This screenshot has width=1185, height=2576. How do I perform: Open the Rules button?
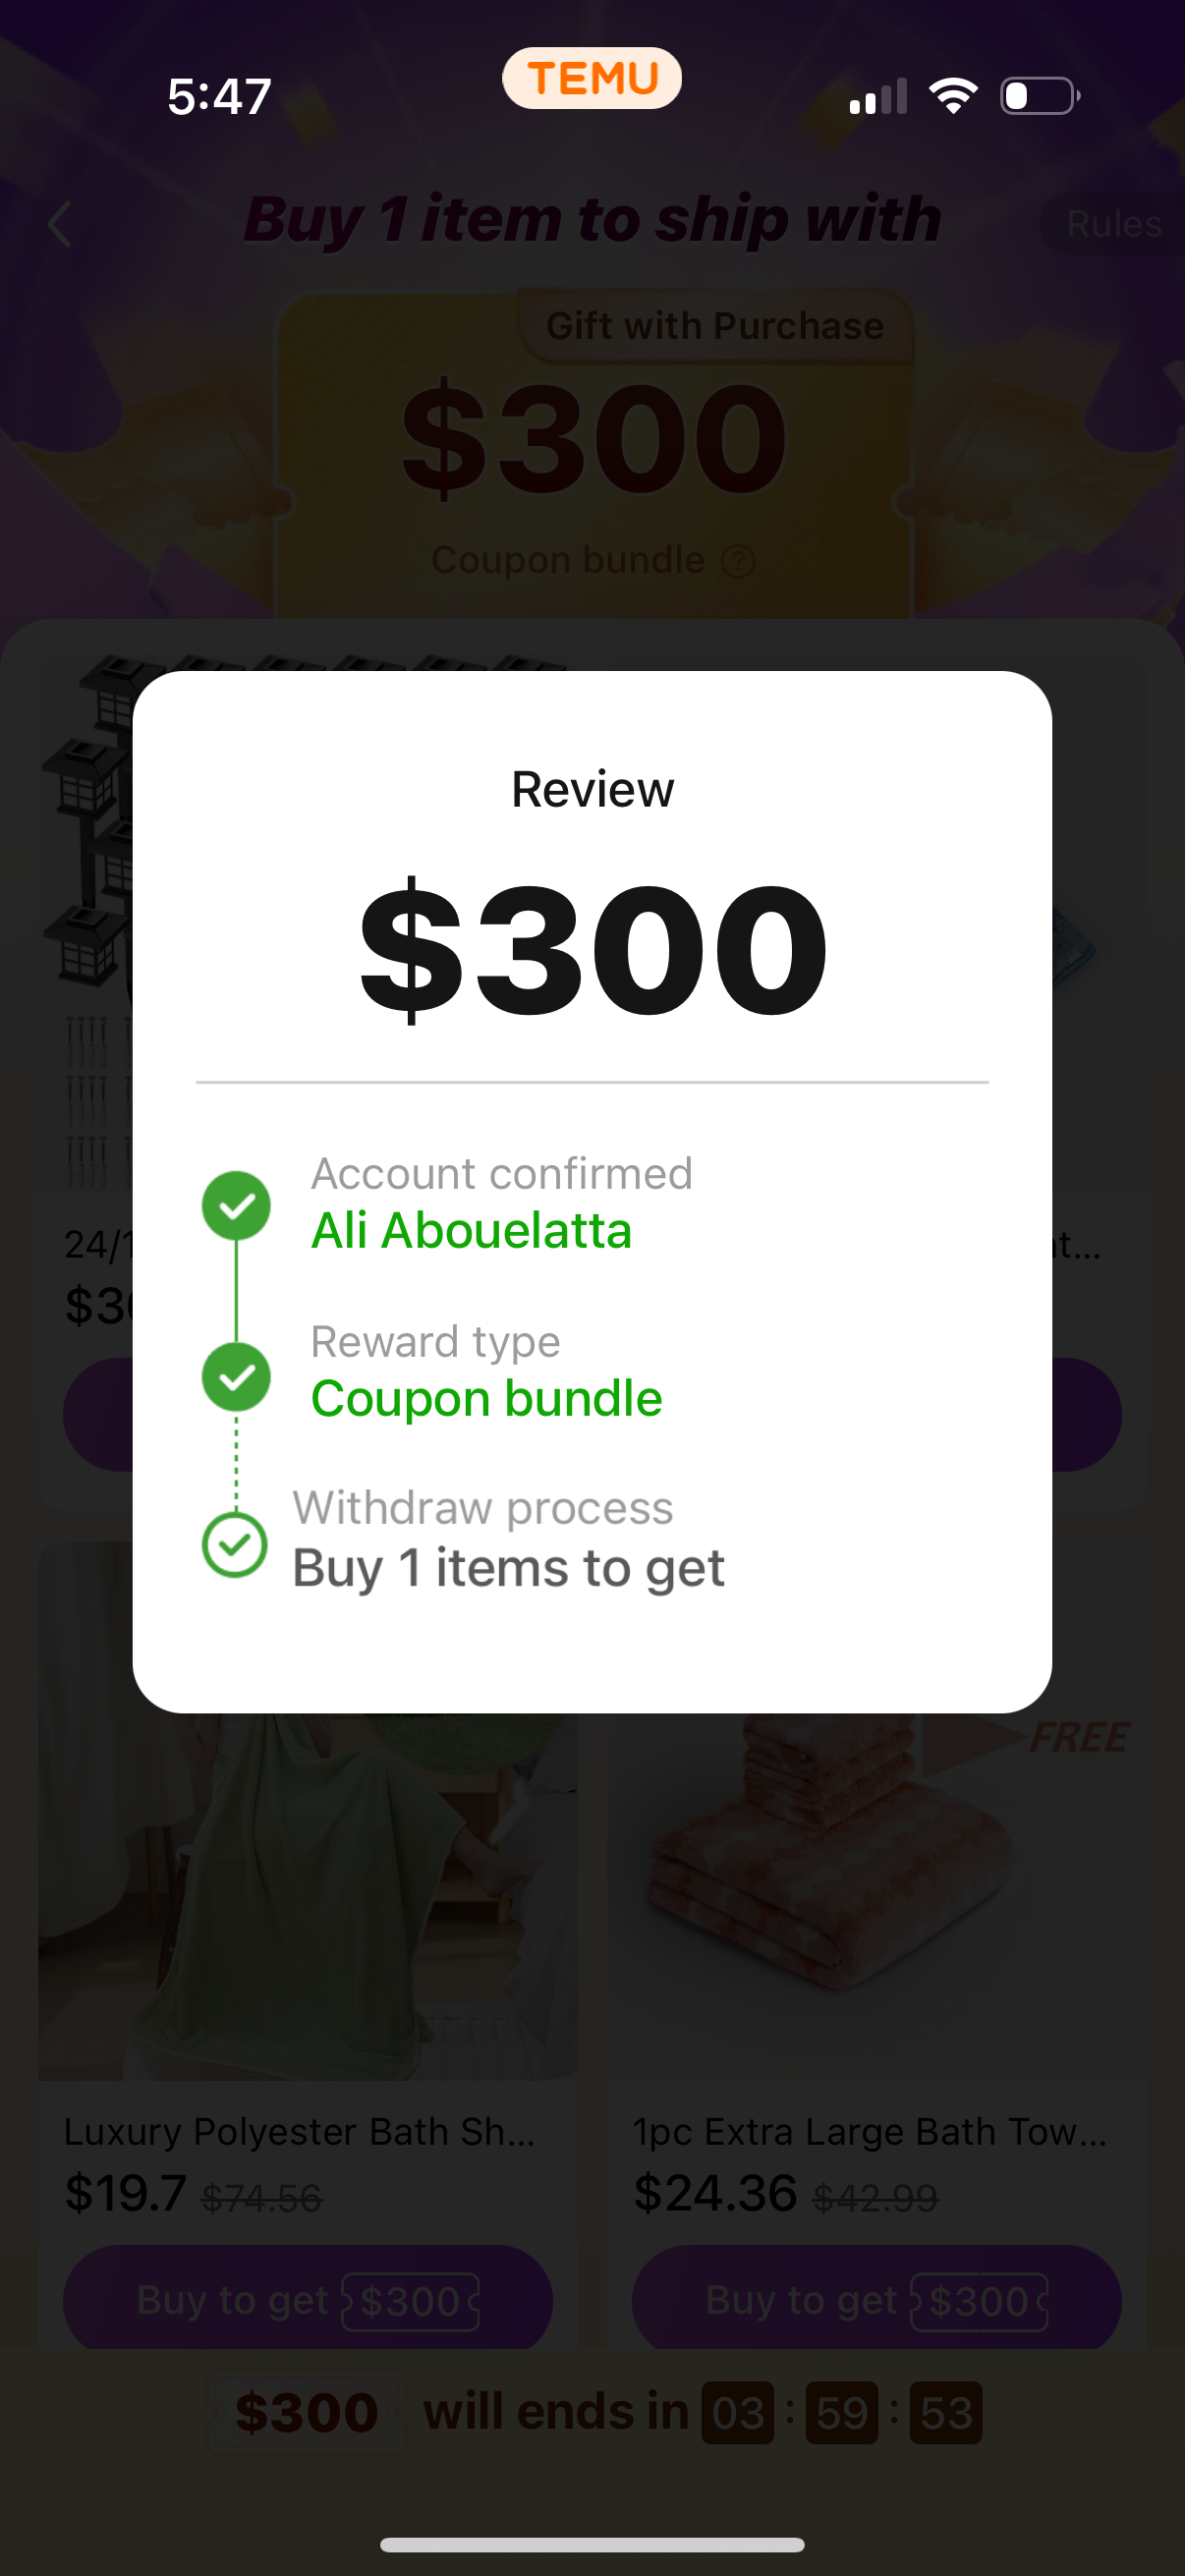[x=1113, y=224]
